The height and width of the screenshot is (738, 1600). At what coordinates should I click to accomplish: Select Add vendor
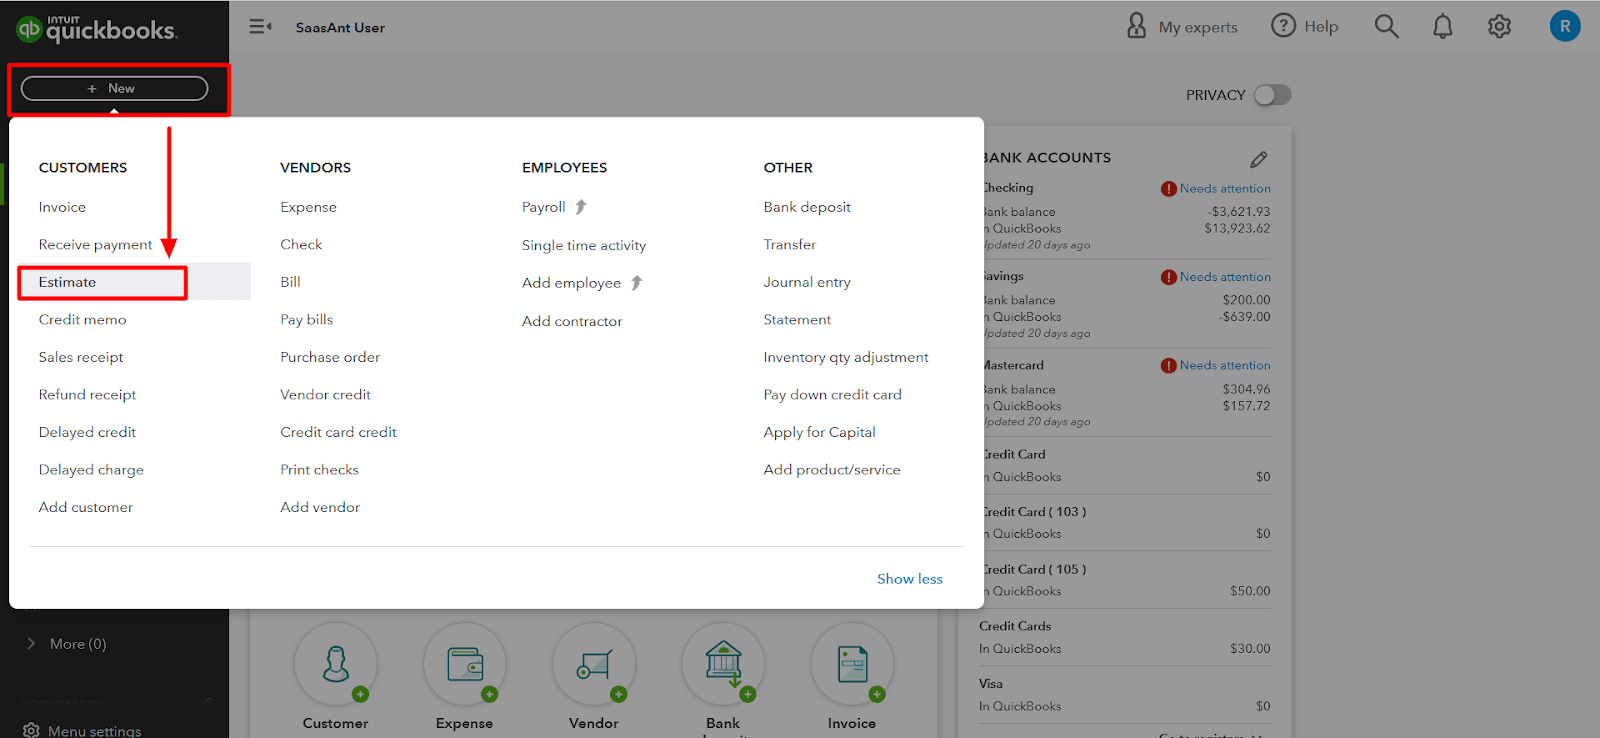point(320,507)
